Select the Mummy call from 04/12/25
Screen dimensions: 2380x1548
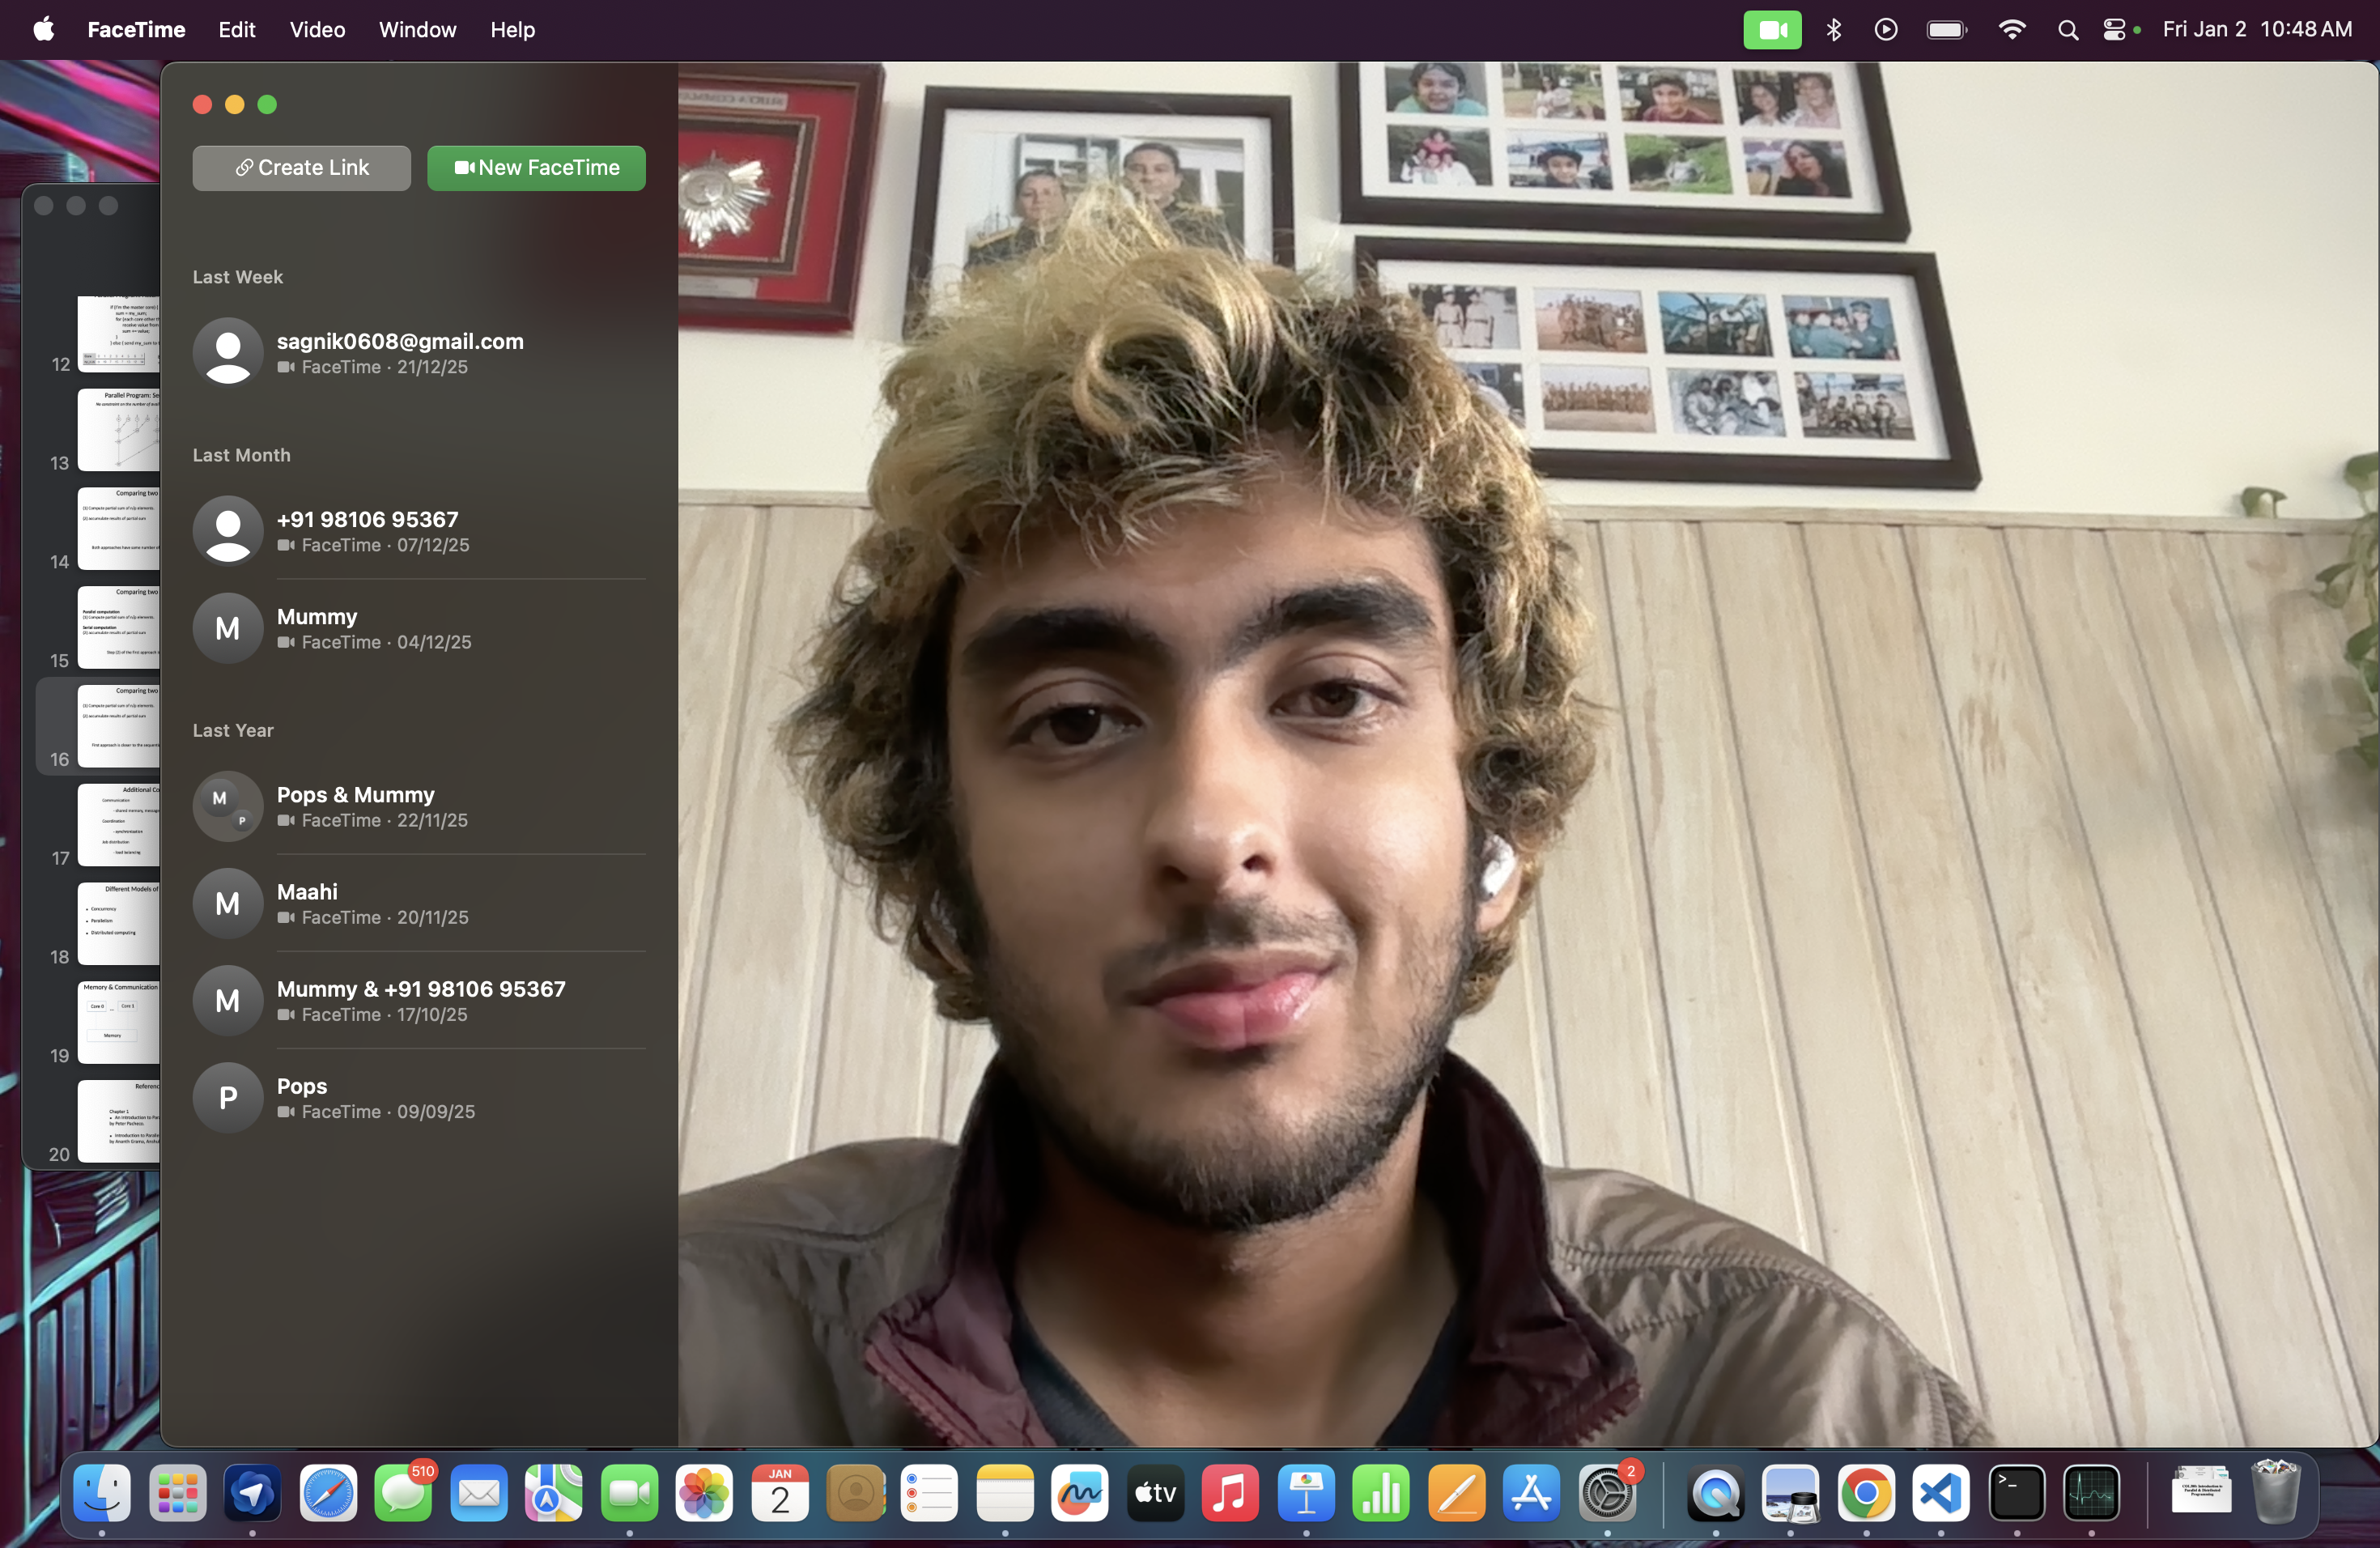(x=420, y=628)
